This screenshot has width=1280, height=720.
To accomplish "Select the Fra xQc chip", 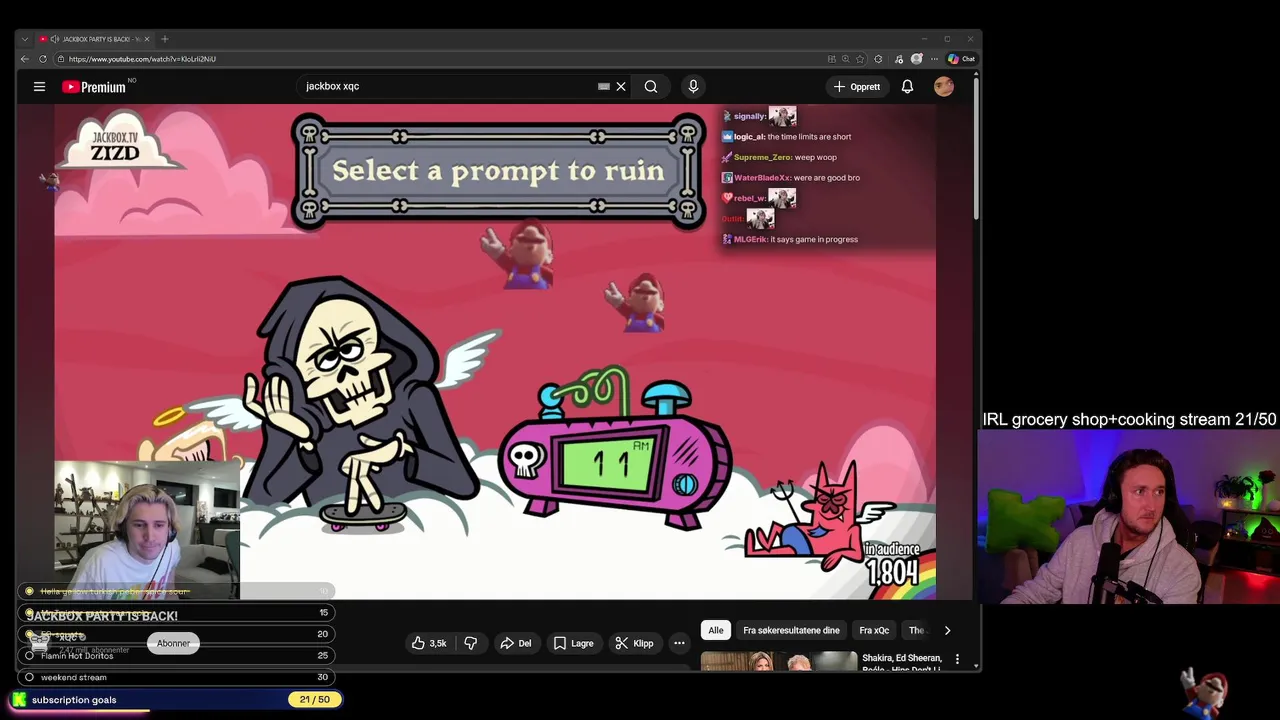I will tap(874, 630).
